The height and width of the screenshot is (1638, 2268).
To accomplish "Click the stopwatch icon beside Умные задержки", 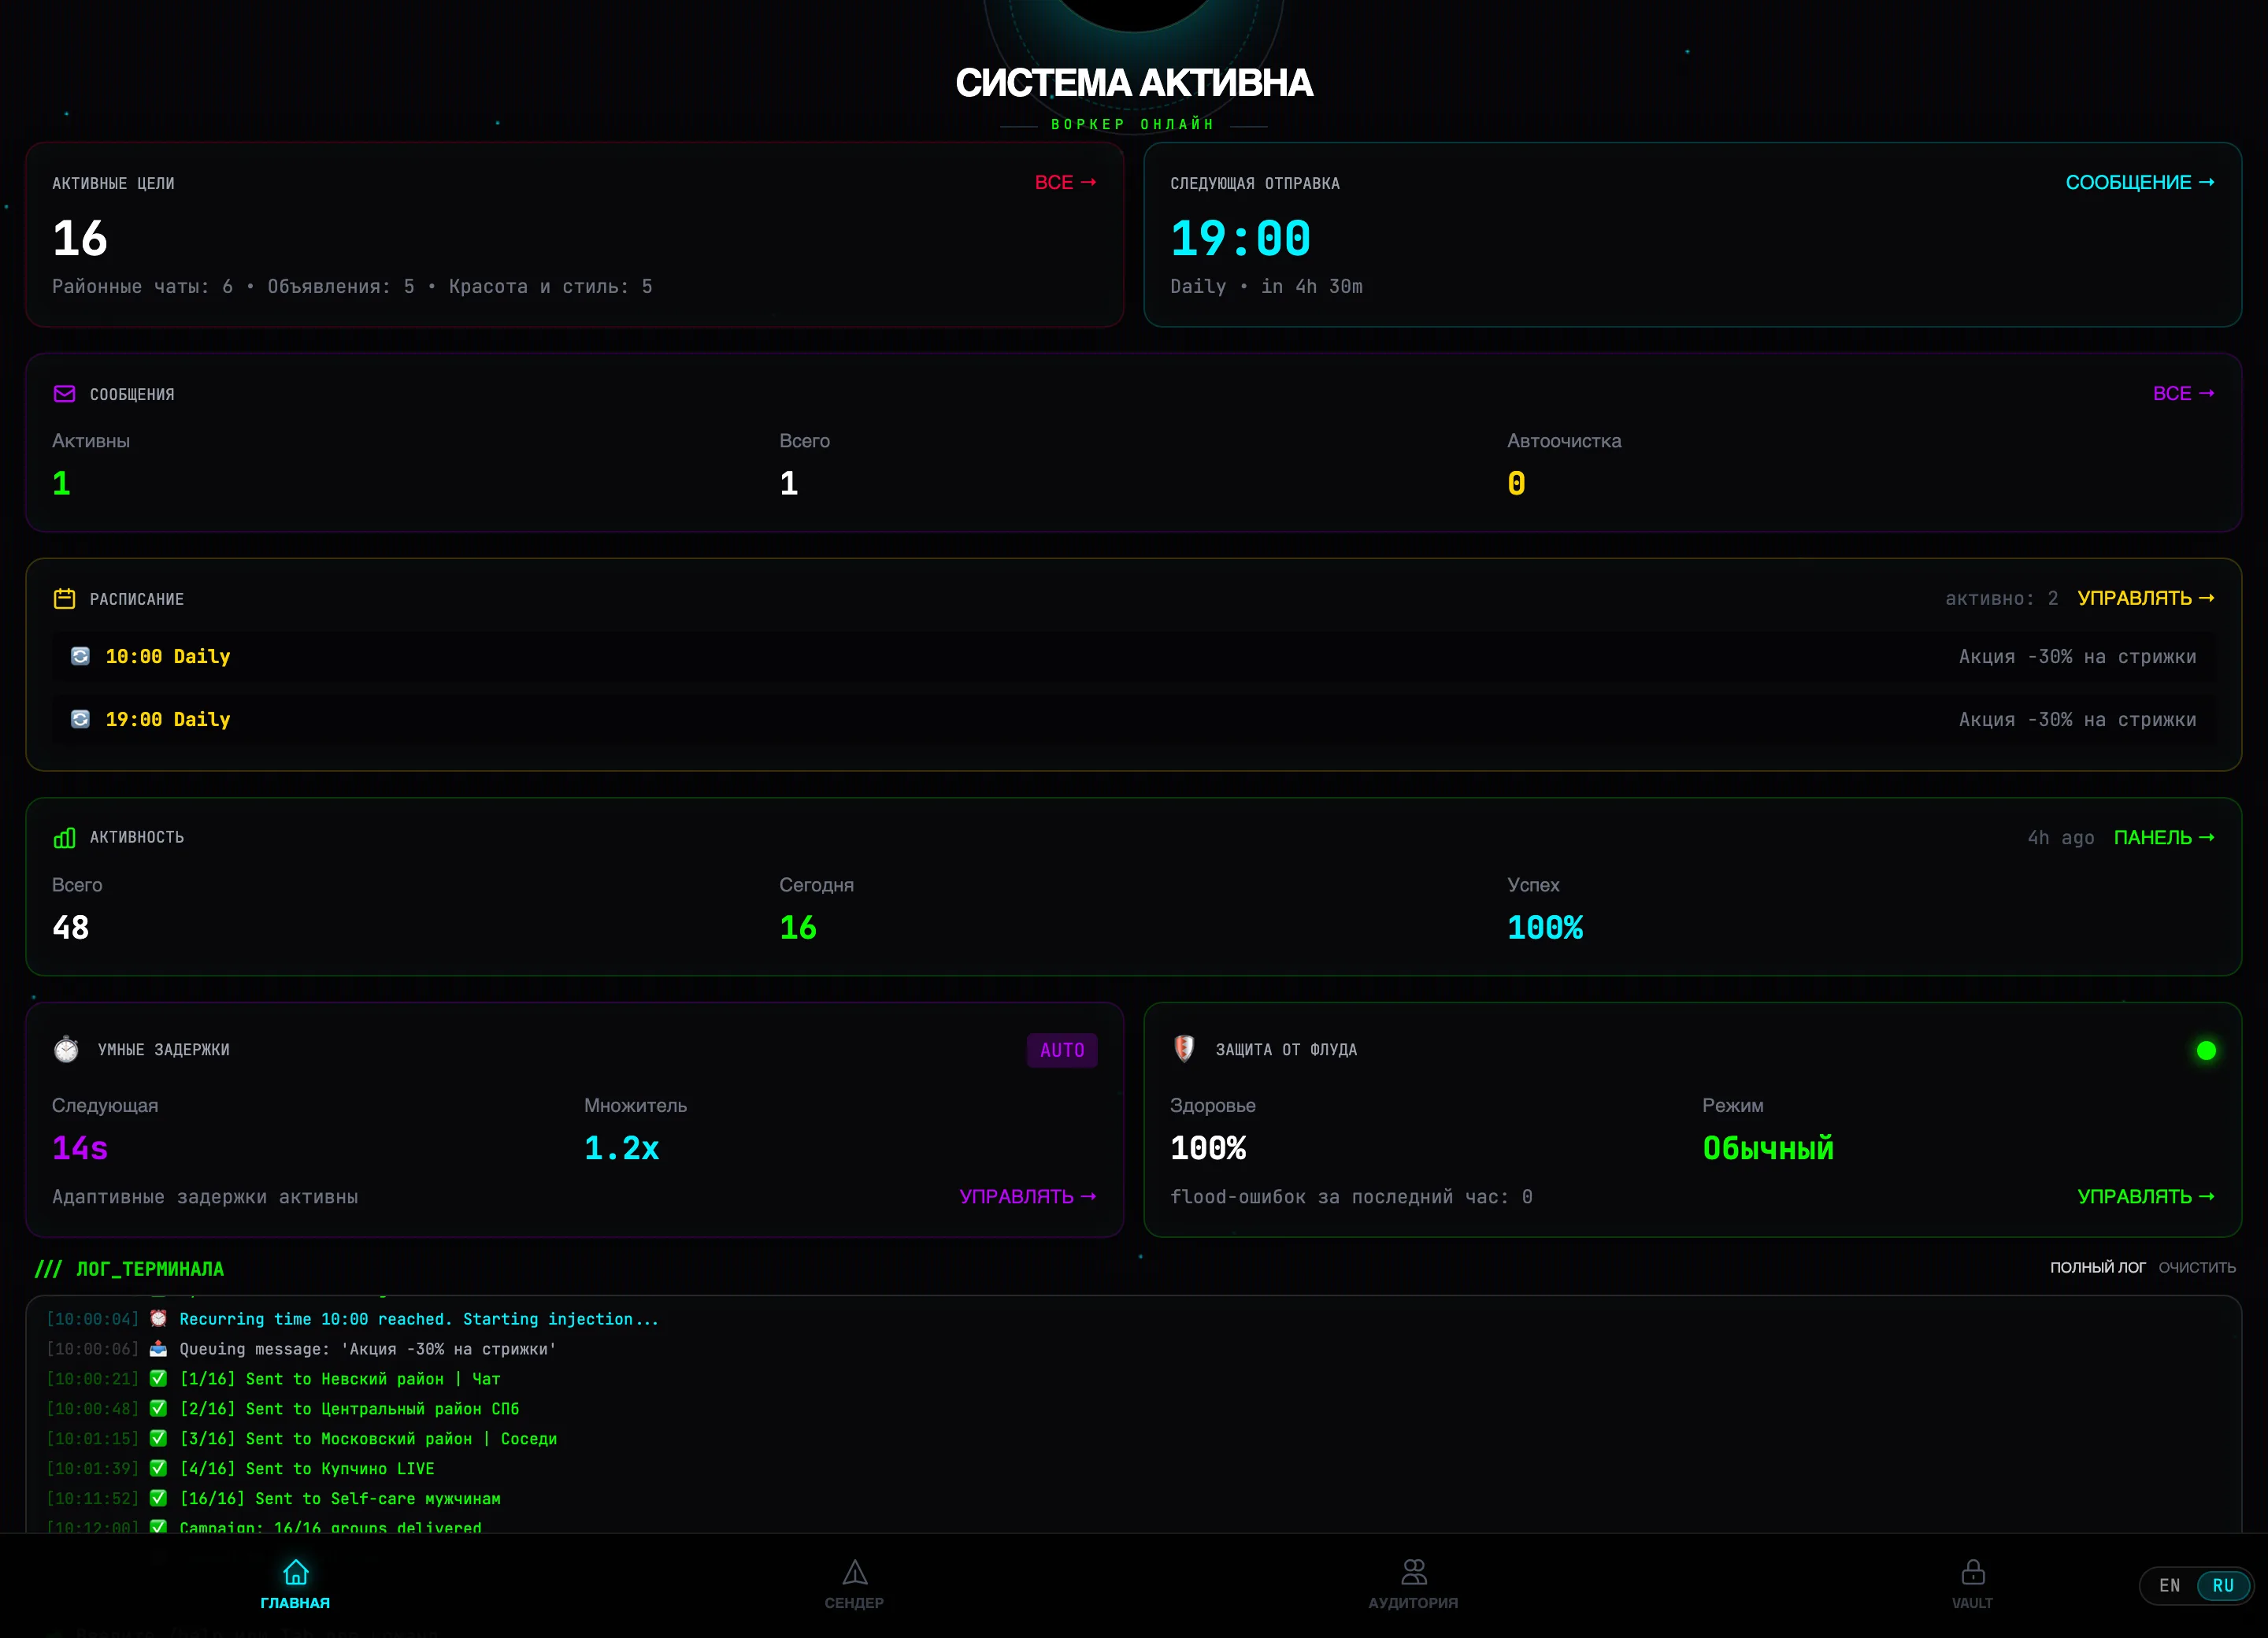I will coord(66,1049).
